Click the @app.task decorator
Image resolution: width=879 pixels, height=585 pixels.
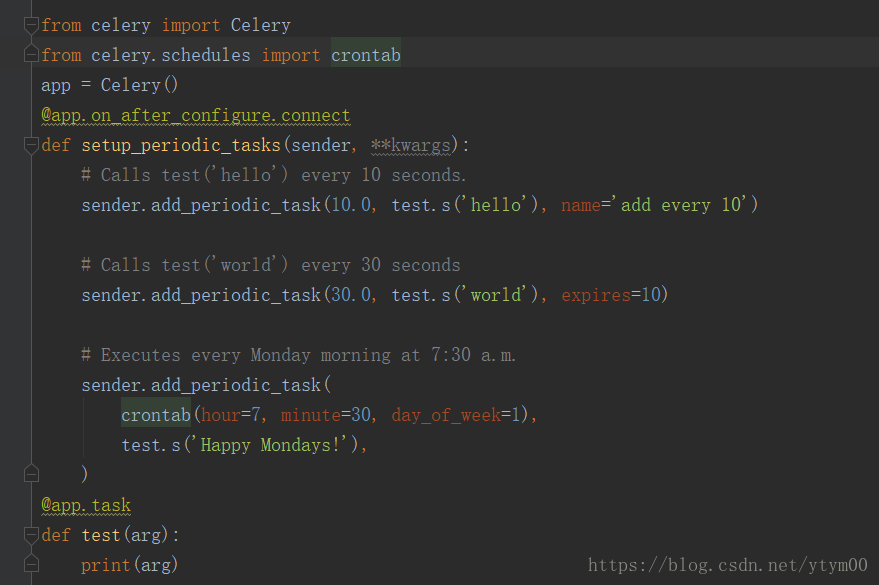click(x=86, y=505)
